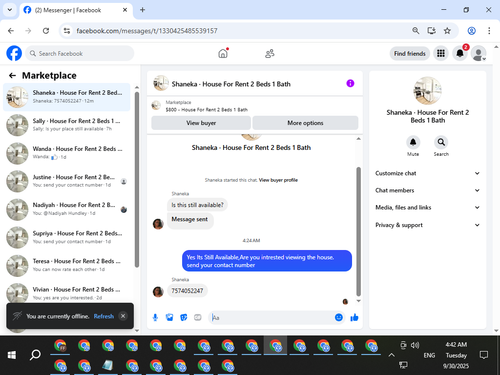Click the blue Yes Its Still Available message
500x375 pixels.
click(x=267, y=261)
